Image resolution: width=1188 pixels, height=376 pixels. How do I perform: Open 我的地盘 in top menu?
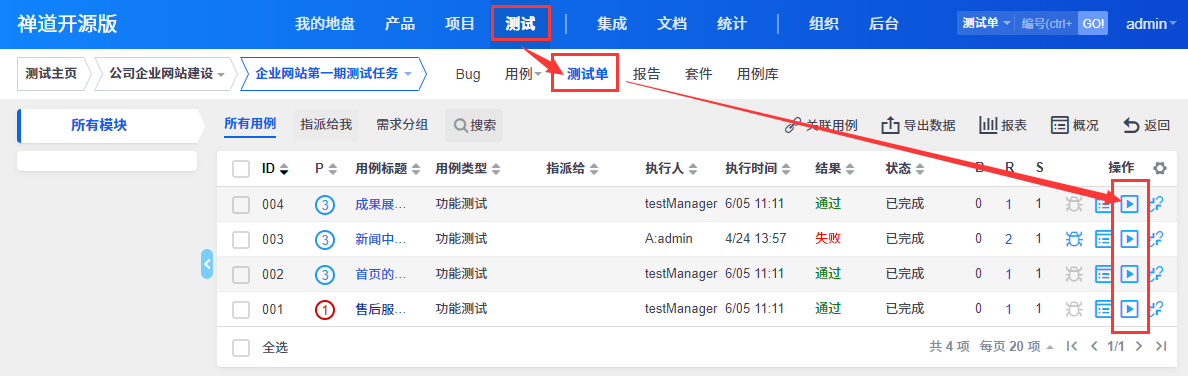click(325, 24)
